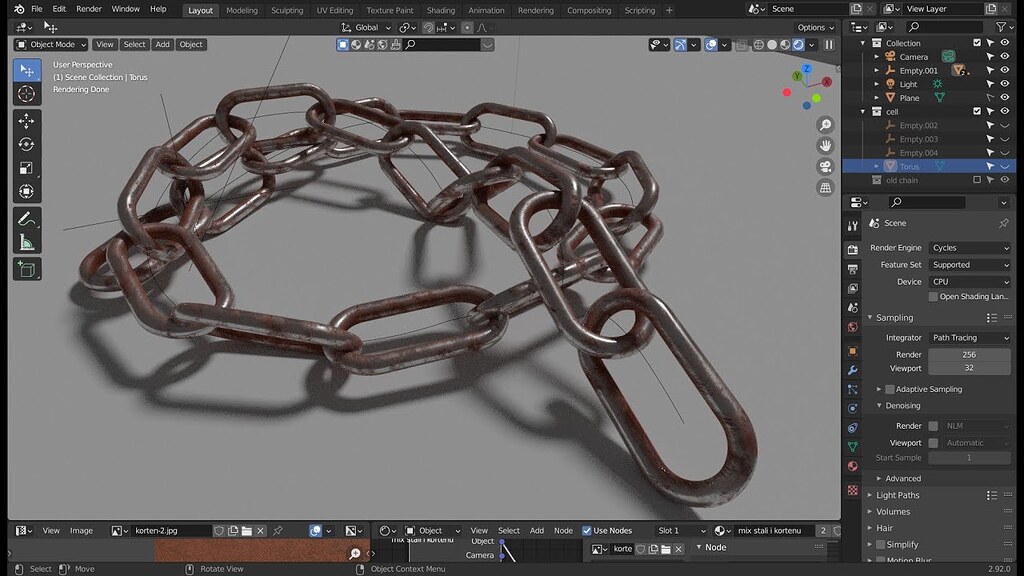Expand the Advanced sampling subpanel
This screenshot has height=576, width=1024.
tap(903, 478)
